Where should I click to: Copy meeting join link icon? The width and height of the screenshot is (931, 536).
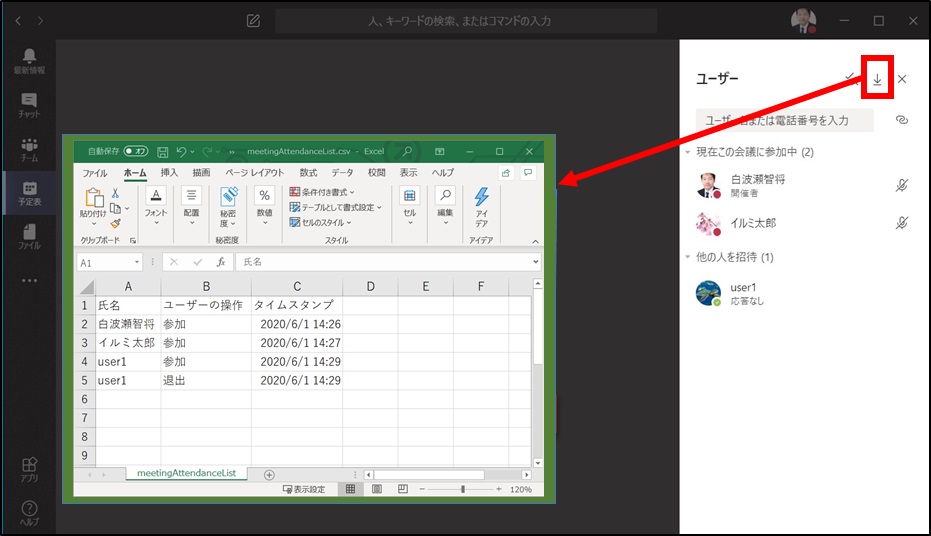click(902, 120)
